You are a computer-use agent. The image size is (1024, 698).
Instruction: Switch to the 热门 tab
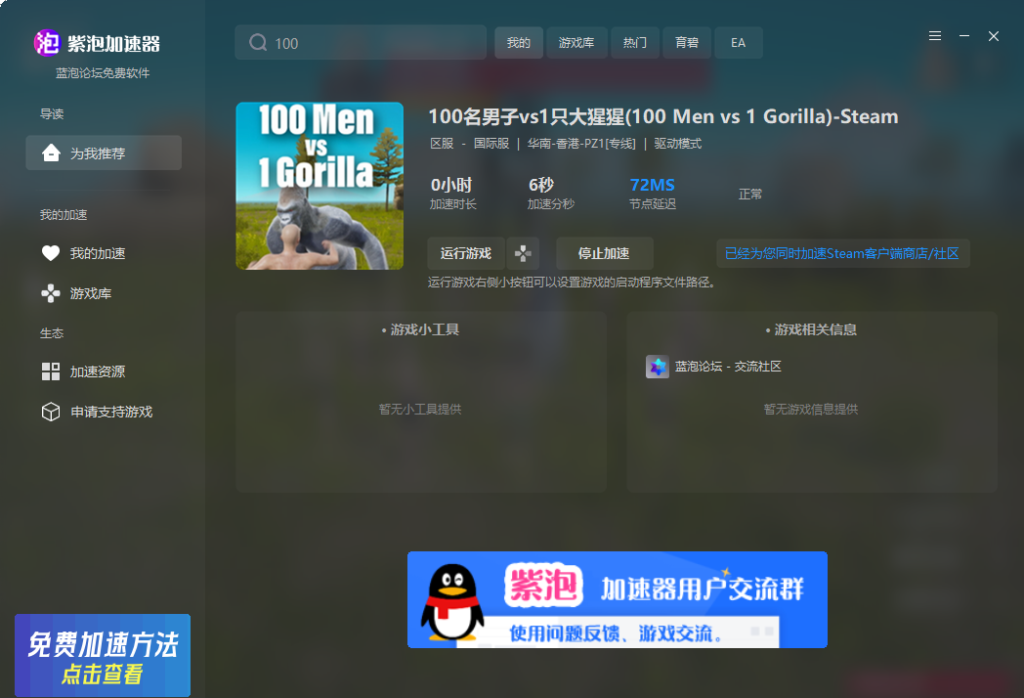point(635,42)
